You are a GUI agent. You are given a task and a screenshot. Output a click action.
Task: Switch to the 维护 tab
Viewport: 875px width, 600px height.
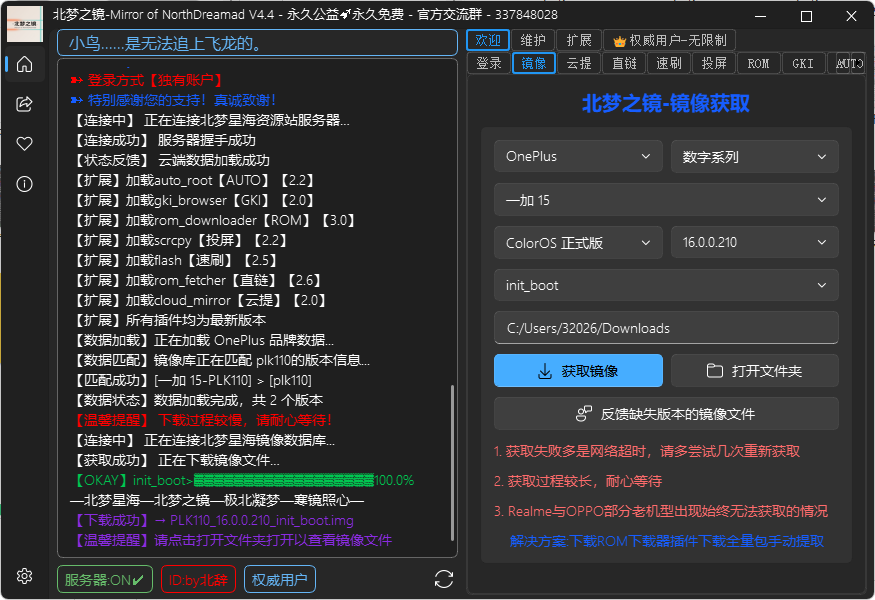536,40
